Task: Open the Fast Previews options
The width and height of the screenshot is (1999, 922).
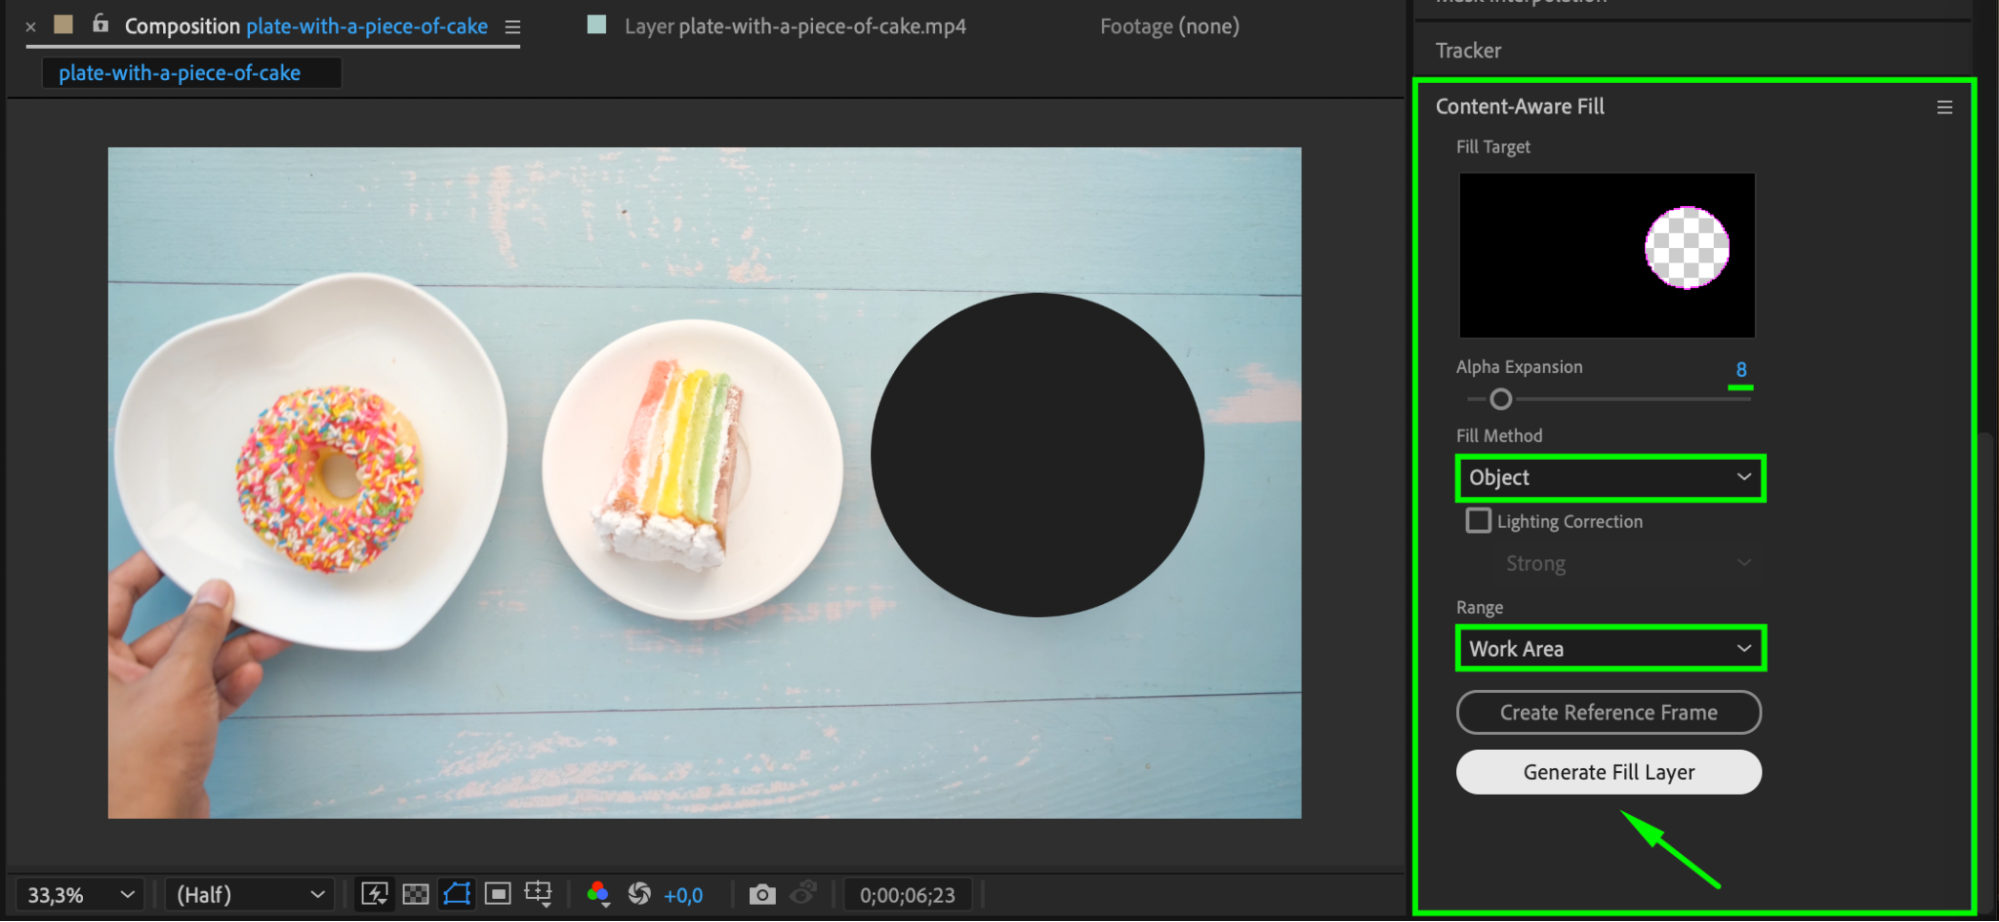Action: pyautogui.click(x=375, y=894)
